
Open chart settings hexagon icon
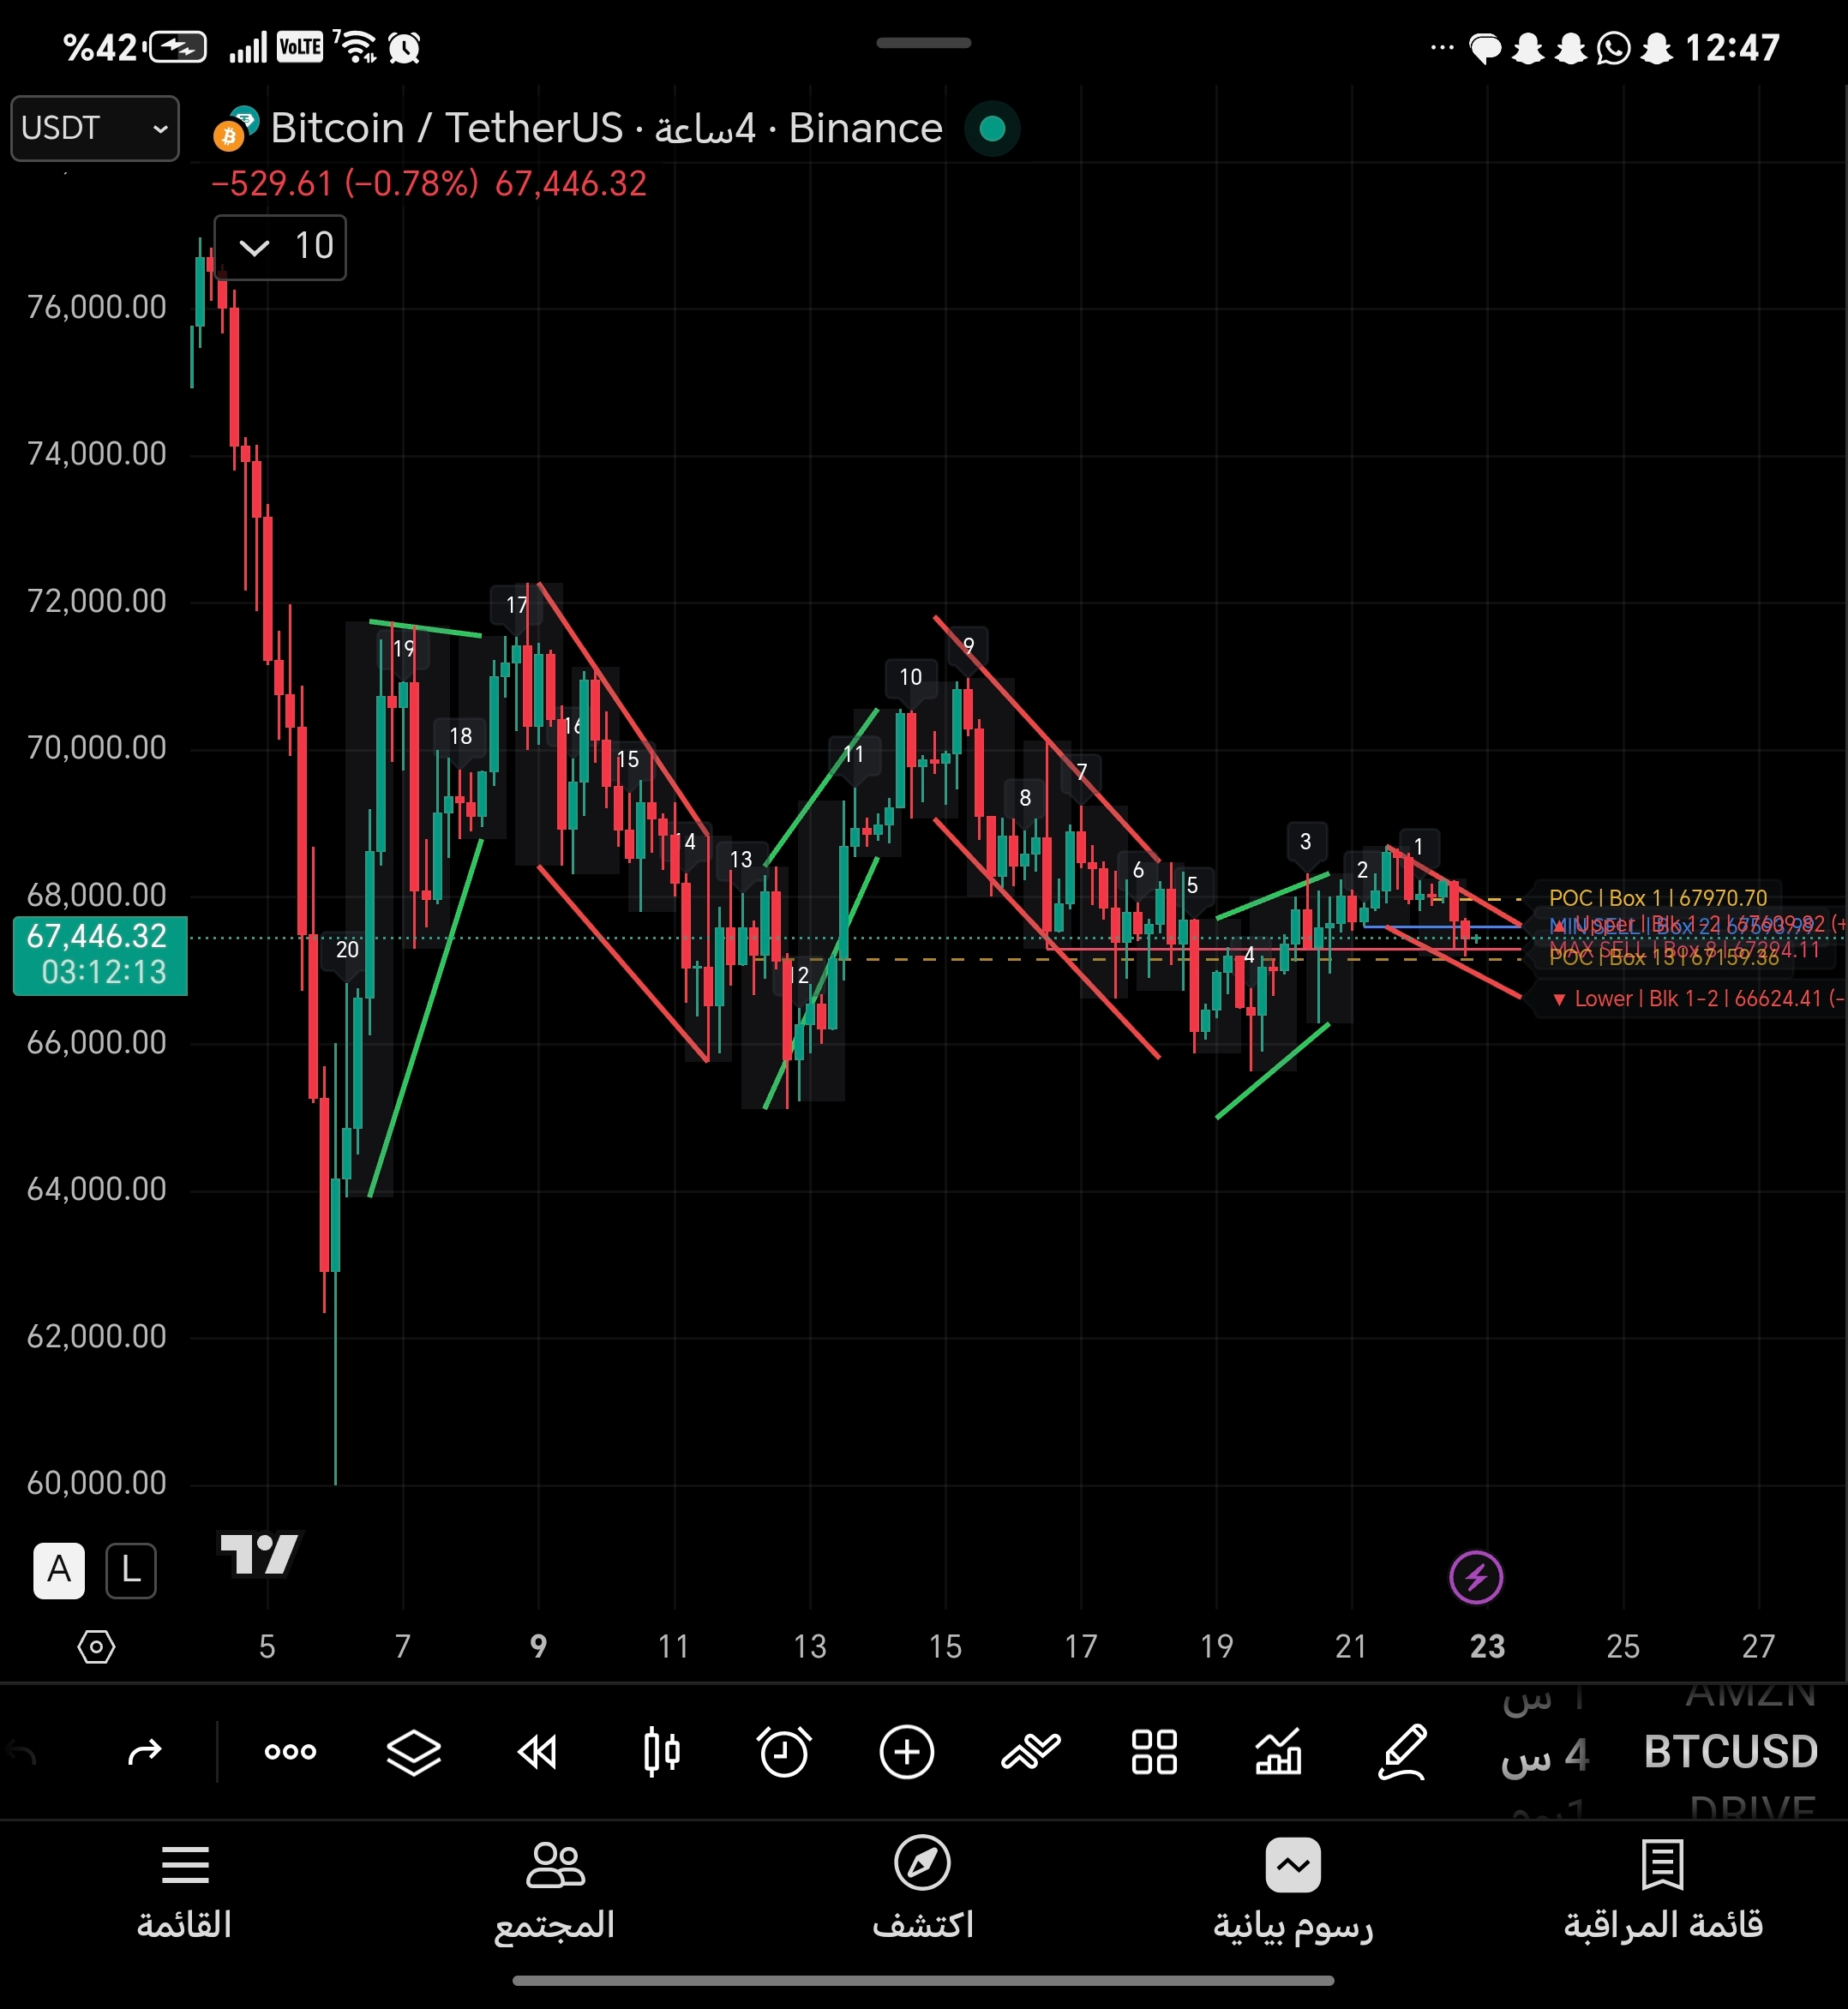click(96, 1646)
